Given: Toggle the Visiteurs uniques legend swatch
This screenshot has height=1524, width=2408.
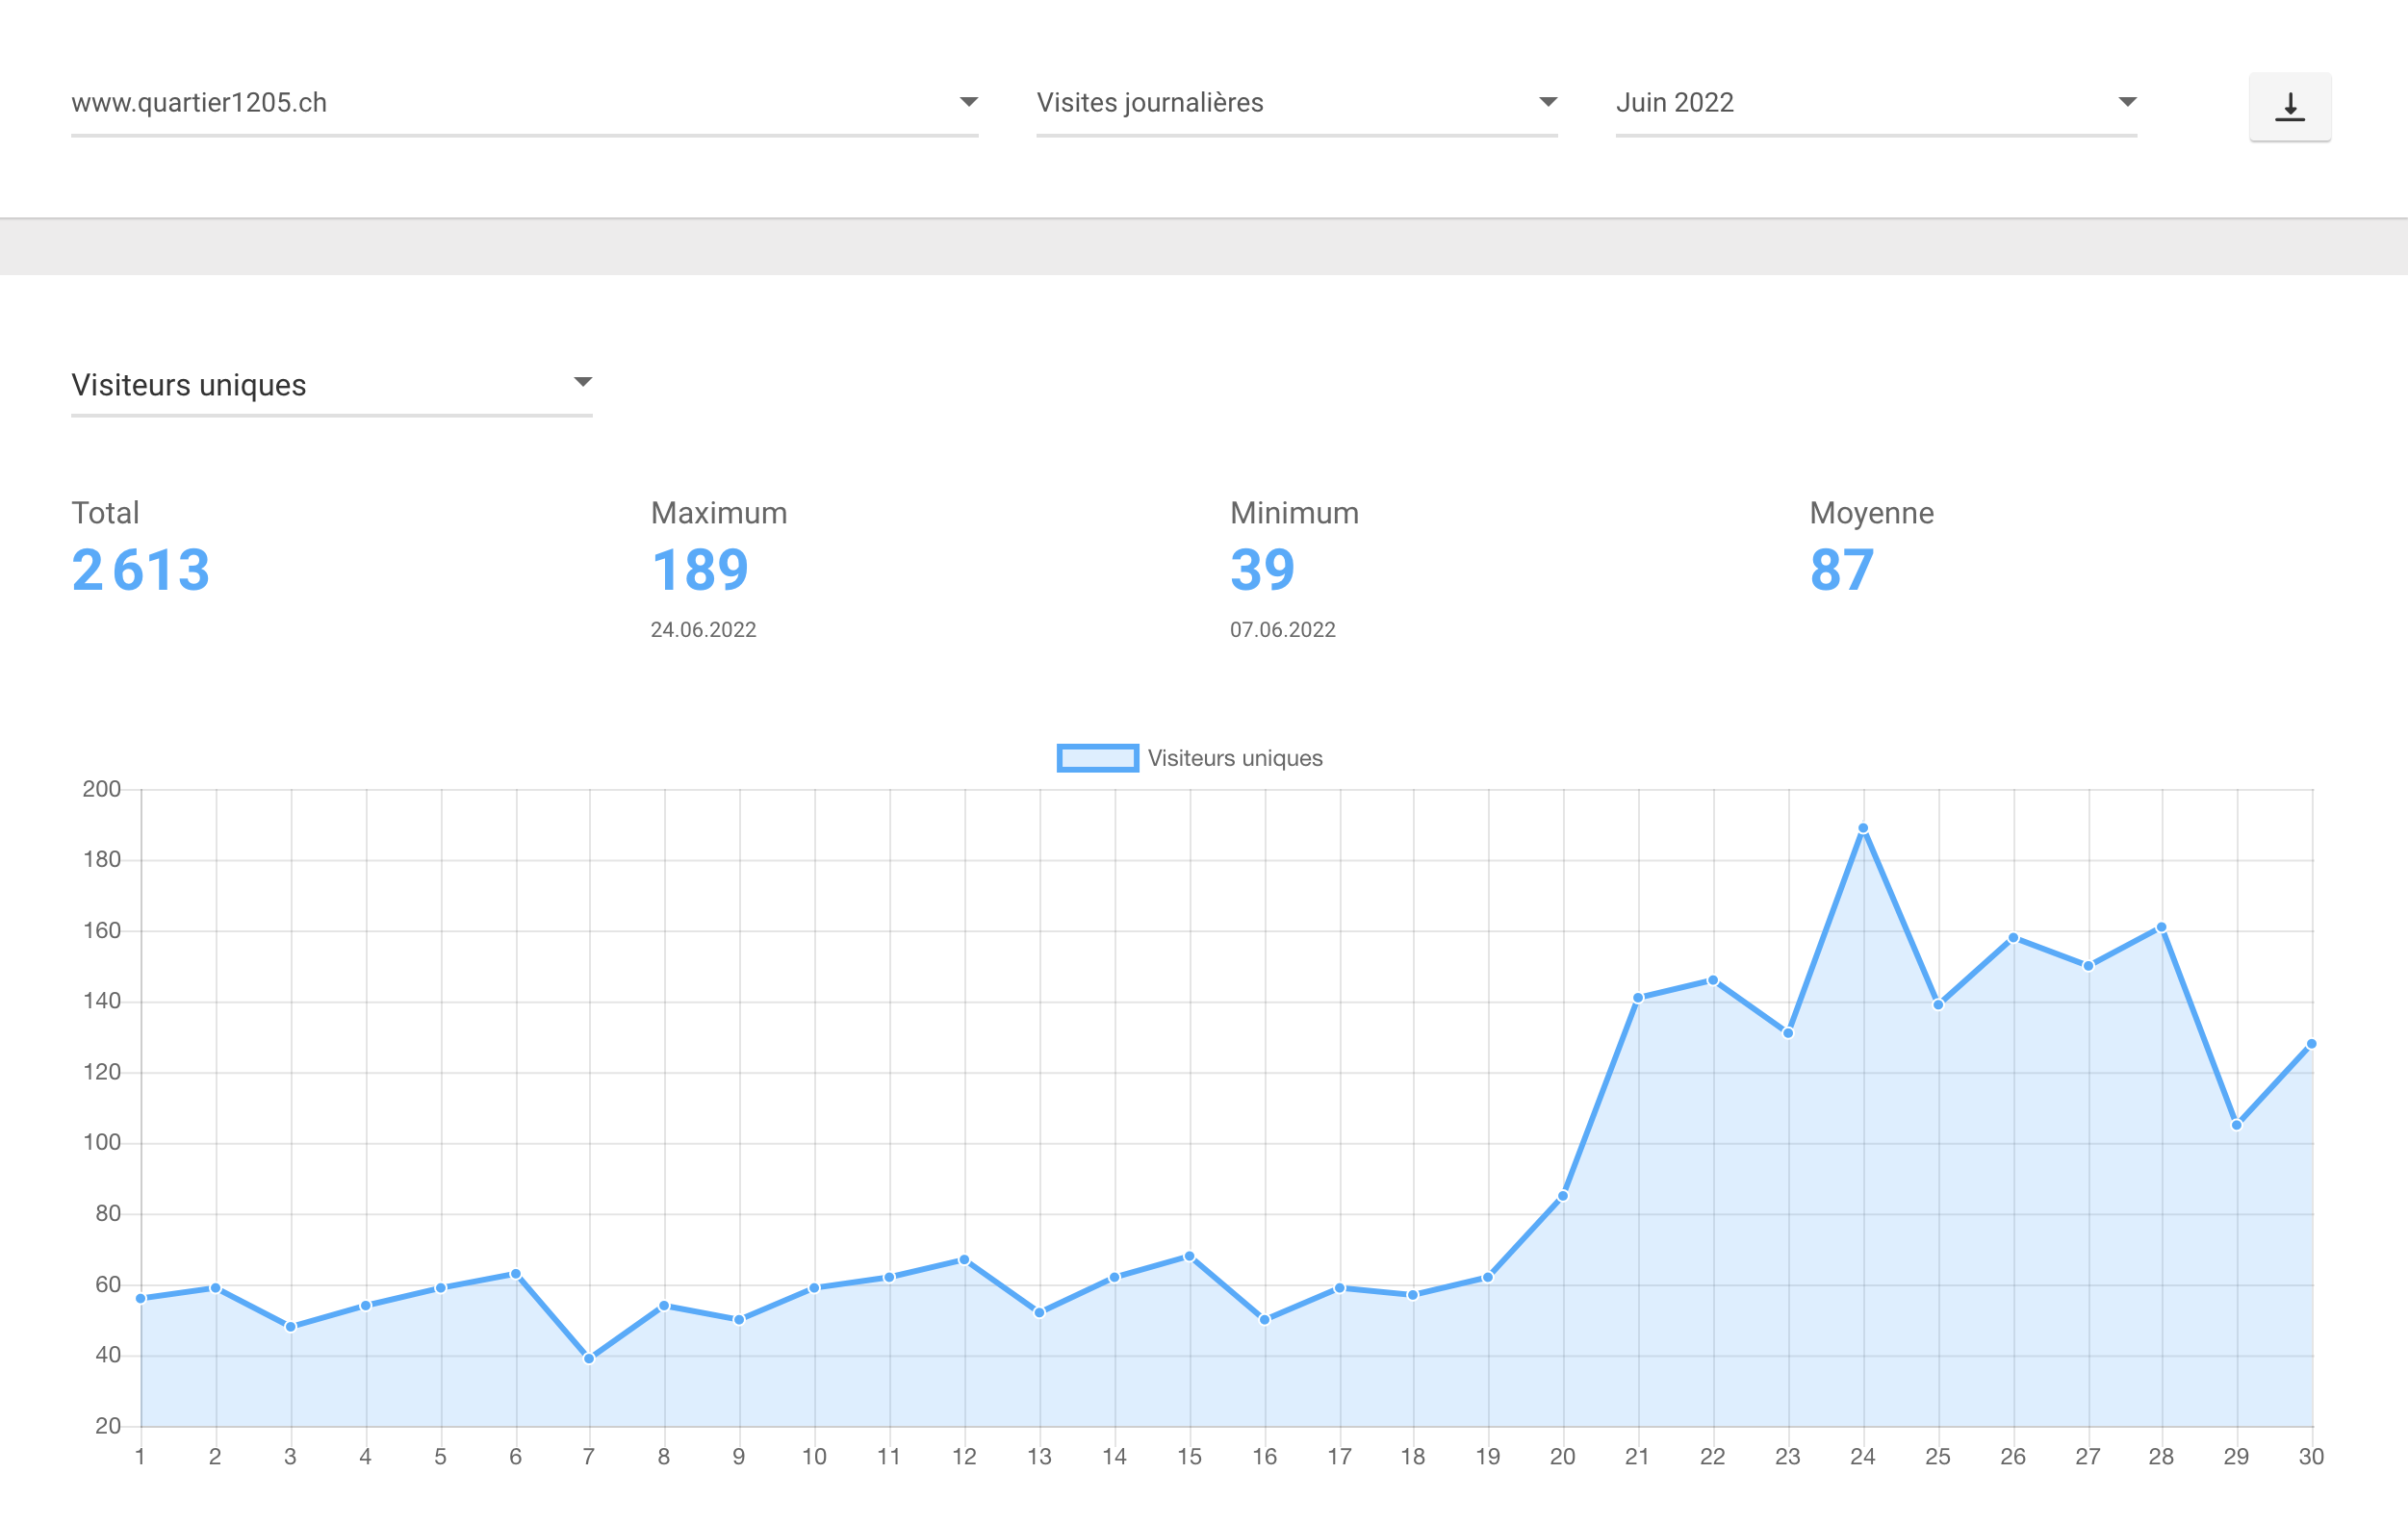Looking at the screenshot, I should 1097,758.
